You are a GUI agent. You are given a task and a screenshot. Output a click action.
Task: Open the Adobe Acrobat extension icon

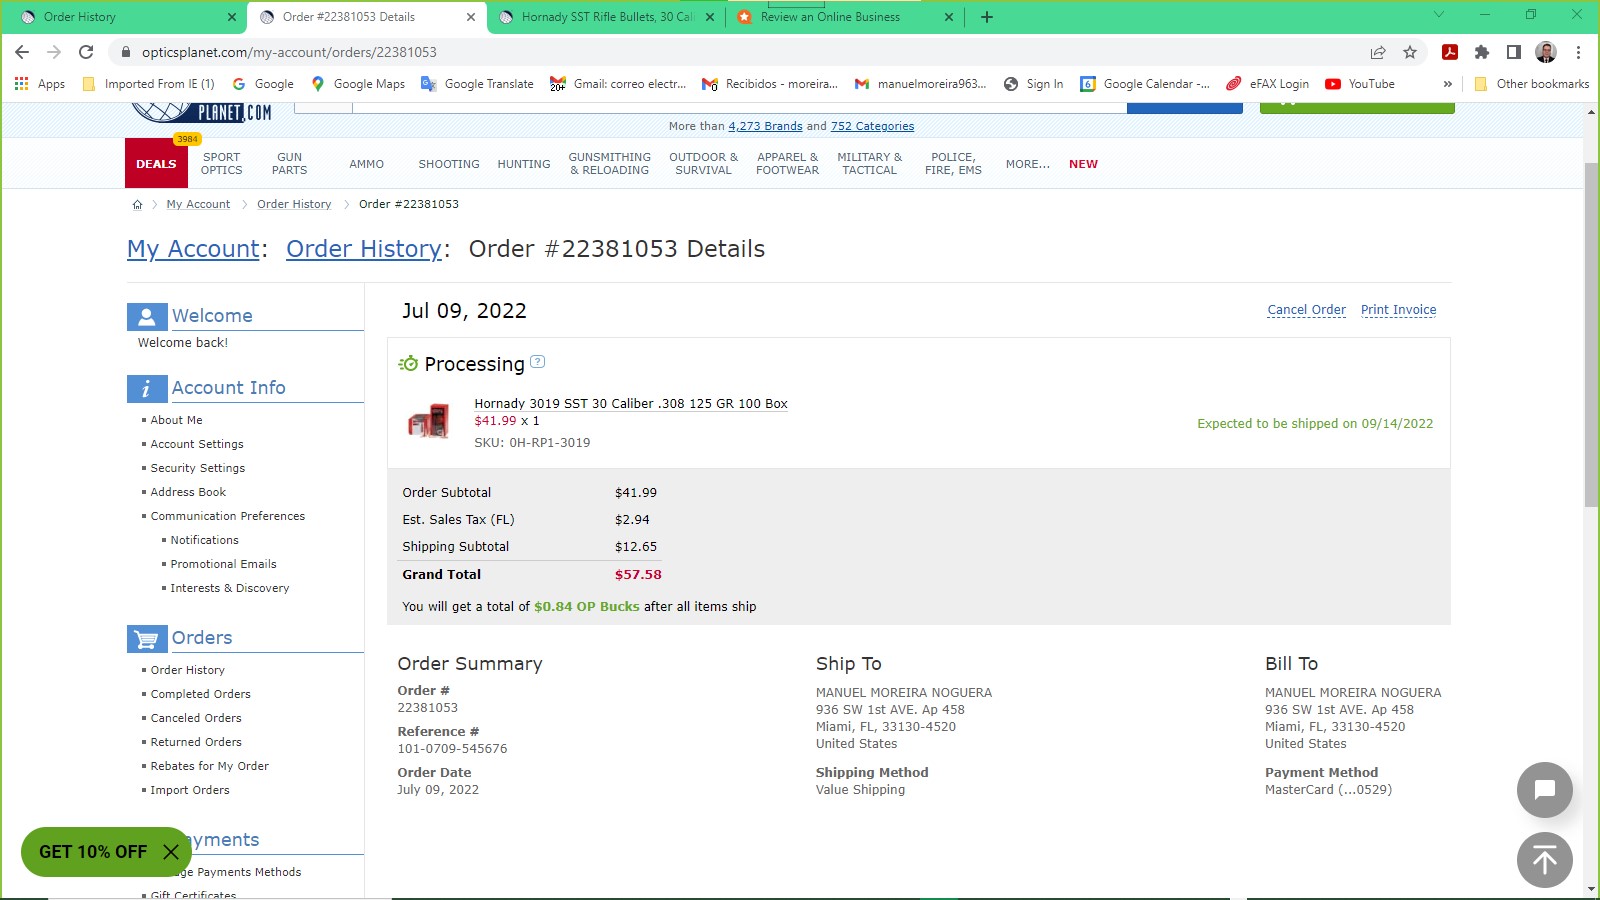1451,52
